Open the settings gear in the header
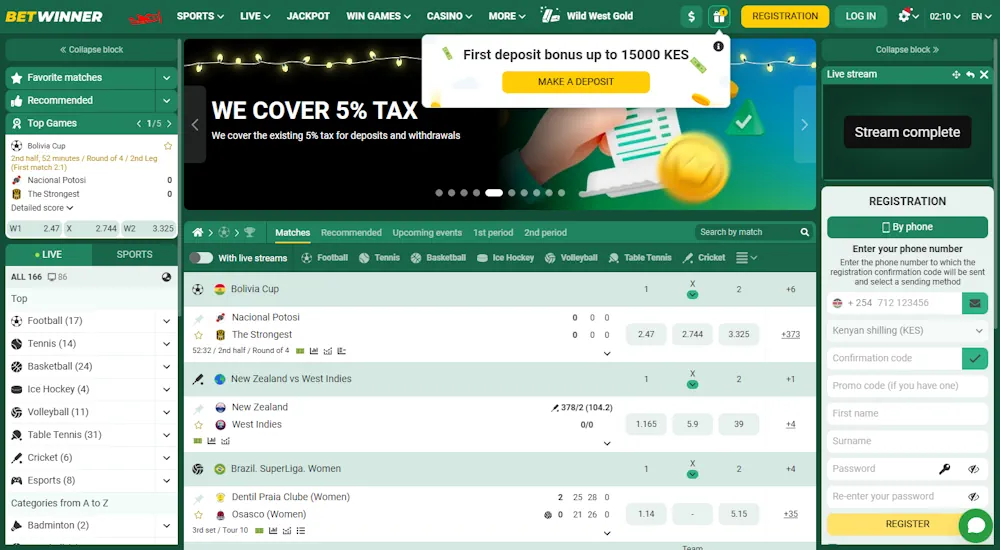This screenshot has height=550, width=1000. coord(904,17)
